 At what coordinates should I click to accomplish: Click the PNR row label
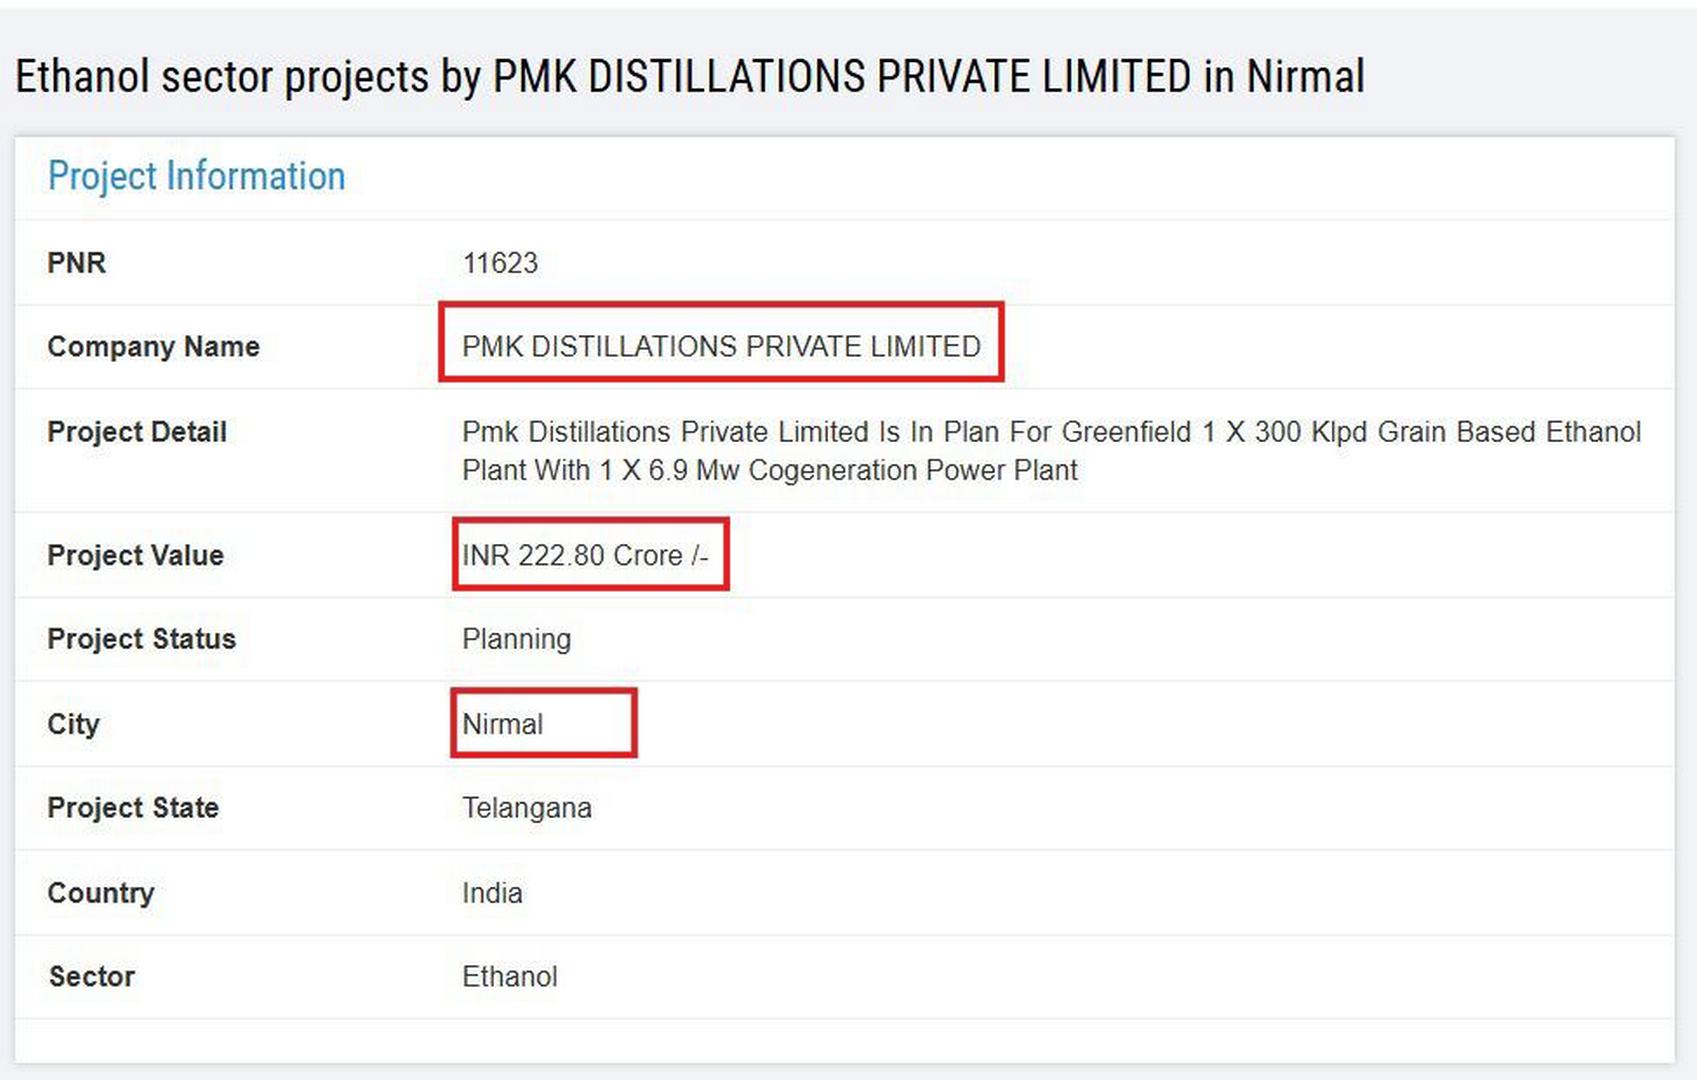[76, 263]
